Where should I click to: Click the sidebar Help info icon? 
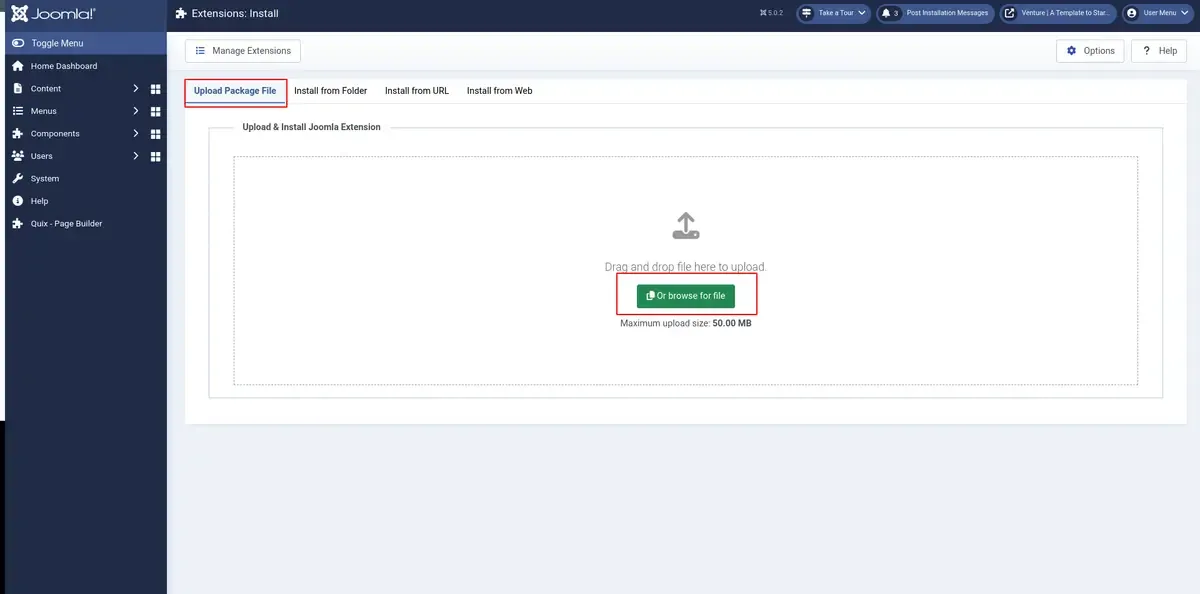click(x=18, y=201)
